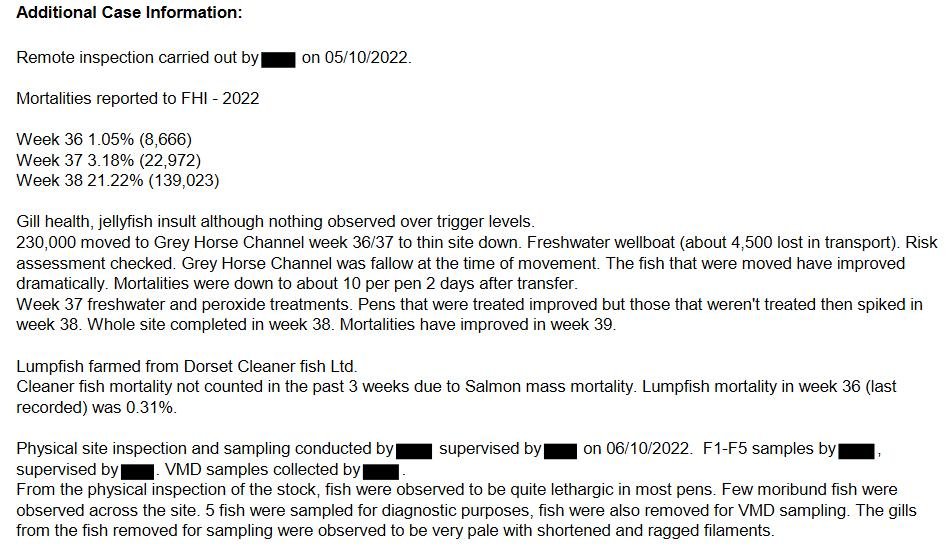This screenshot has width=947, height=556.
Task: Click 'Mortalities reported to FHI - 2022' line
Action: pyautogui.click(x=138, y=98)
